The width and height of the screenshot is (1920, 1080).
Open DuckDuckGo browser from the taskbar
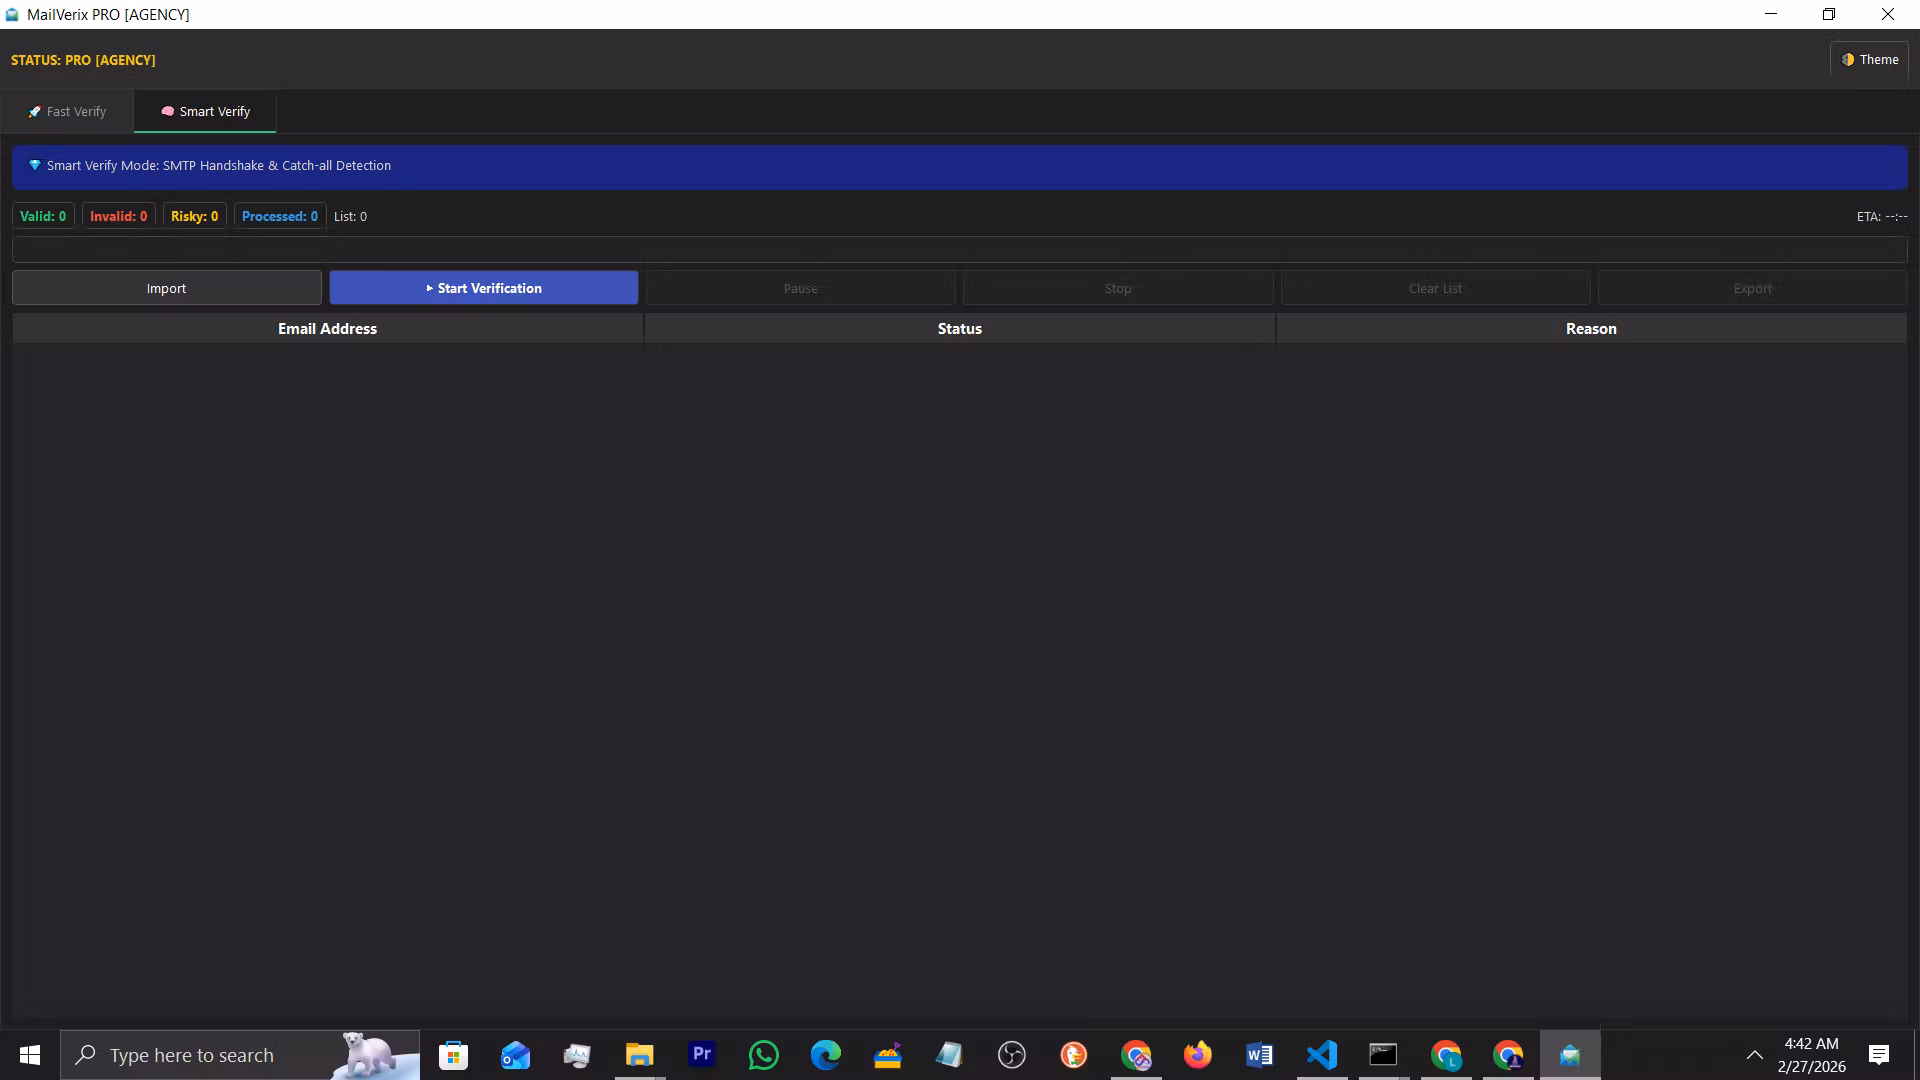pyautogui.click(x=1074, y=1055)
